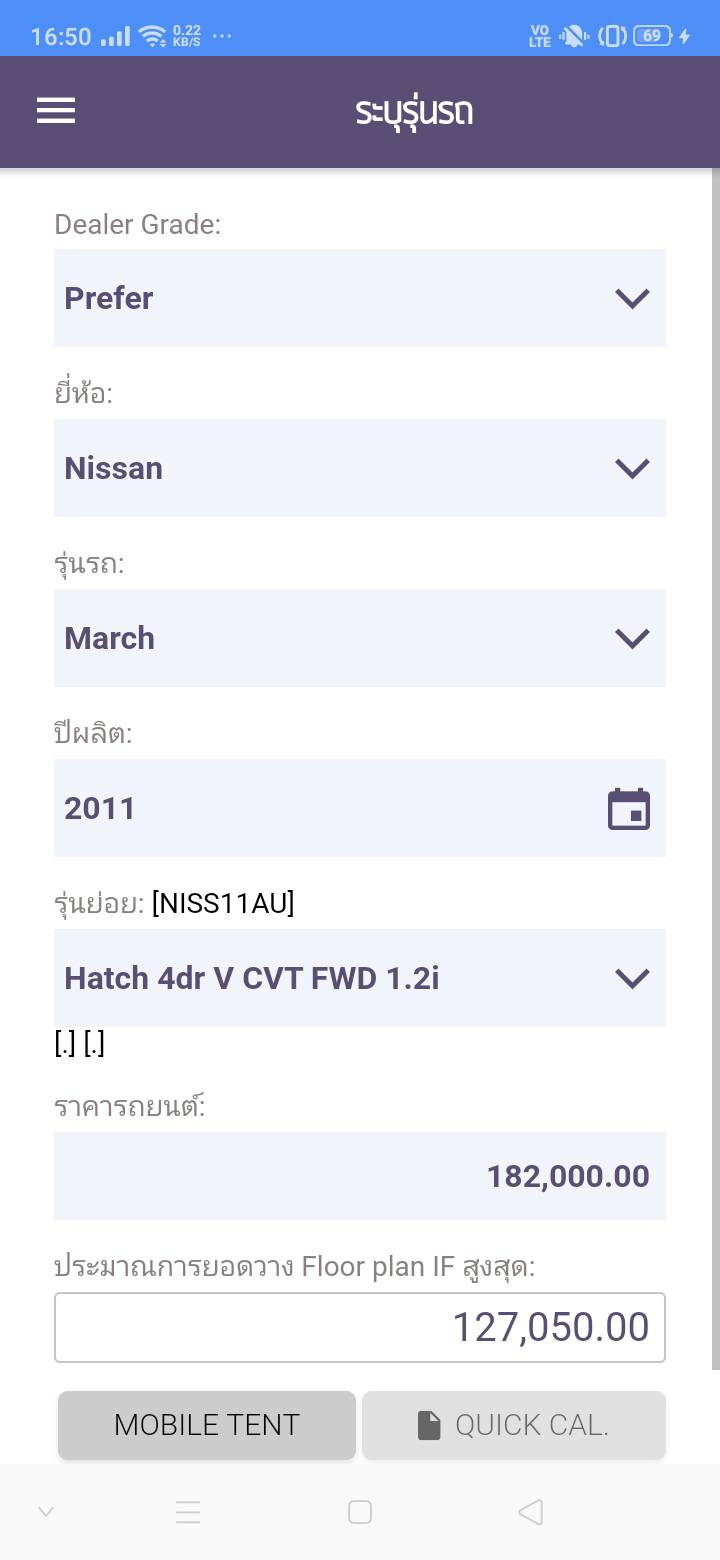Click the 182,000.00 car price field
Viewport: 720px width, 1560px height.
tap(359, 1176)
